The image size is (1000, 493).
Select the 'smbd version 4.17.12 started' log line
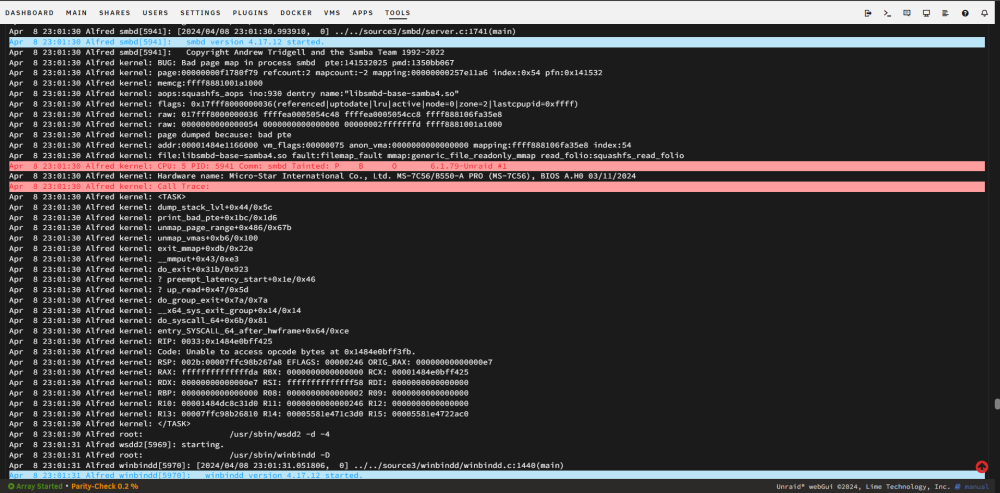[498, 42]
